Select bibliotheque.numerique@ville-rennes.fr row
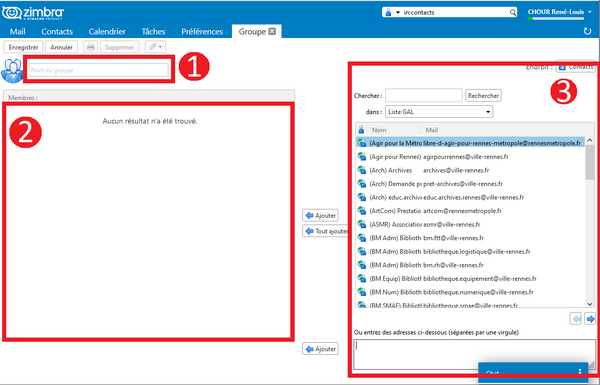 pyautogui.click(x=470, y=292)
